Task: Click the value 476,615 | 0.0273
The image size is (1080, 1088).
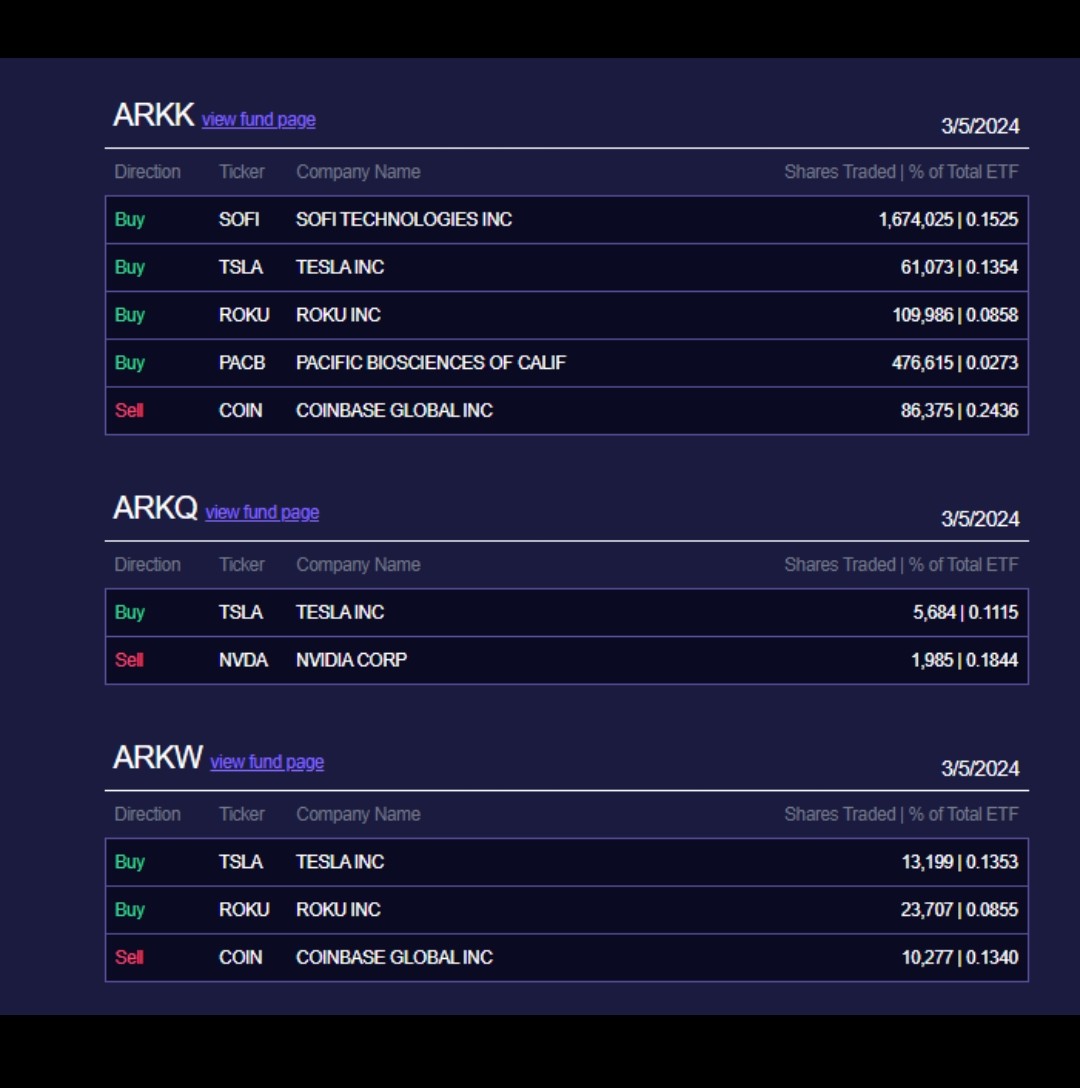Action: [955, 363]
